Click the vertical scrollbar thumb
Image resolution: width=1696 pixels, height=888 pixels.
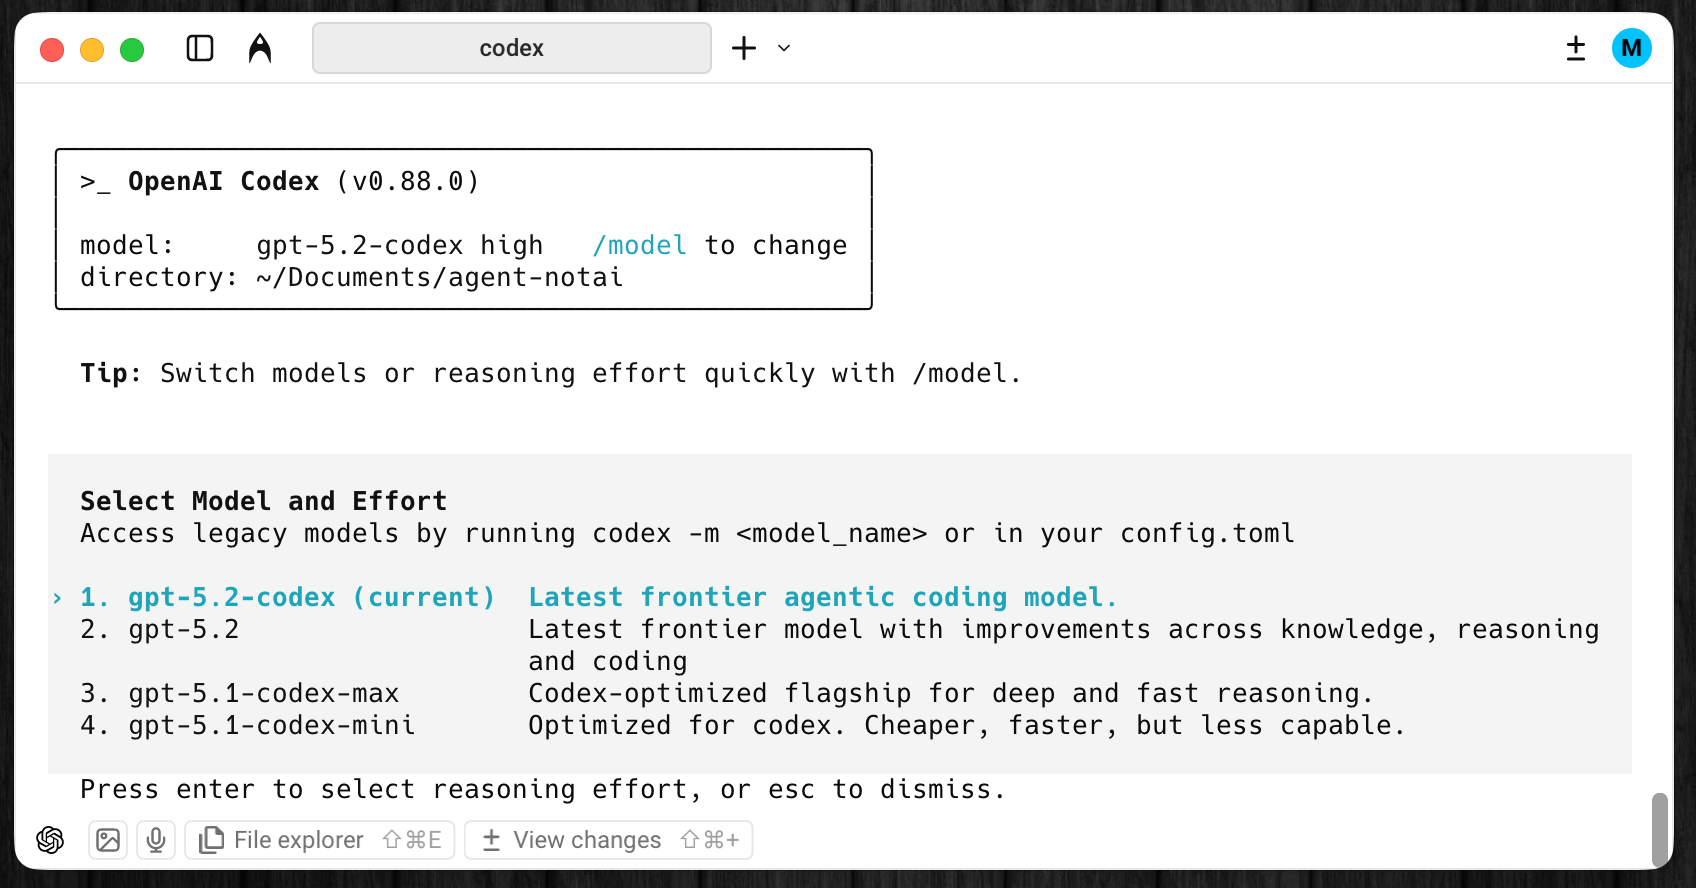coord(1659,828)
